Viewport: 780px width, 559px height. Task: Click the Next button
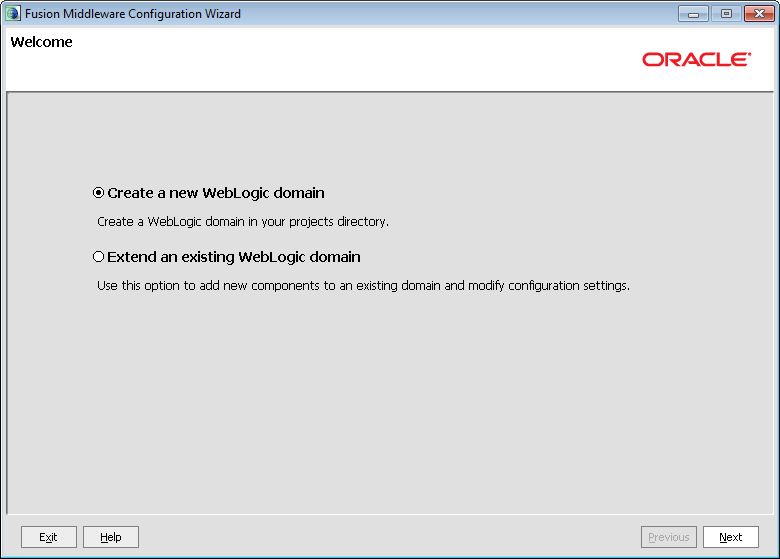pyautogui.click(x=730, y=537)
